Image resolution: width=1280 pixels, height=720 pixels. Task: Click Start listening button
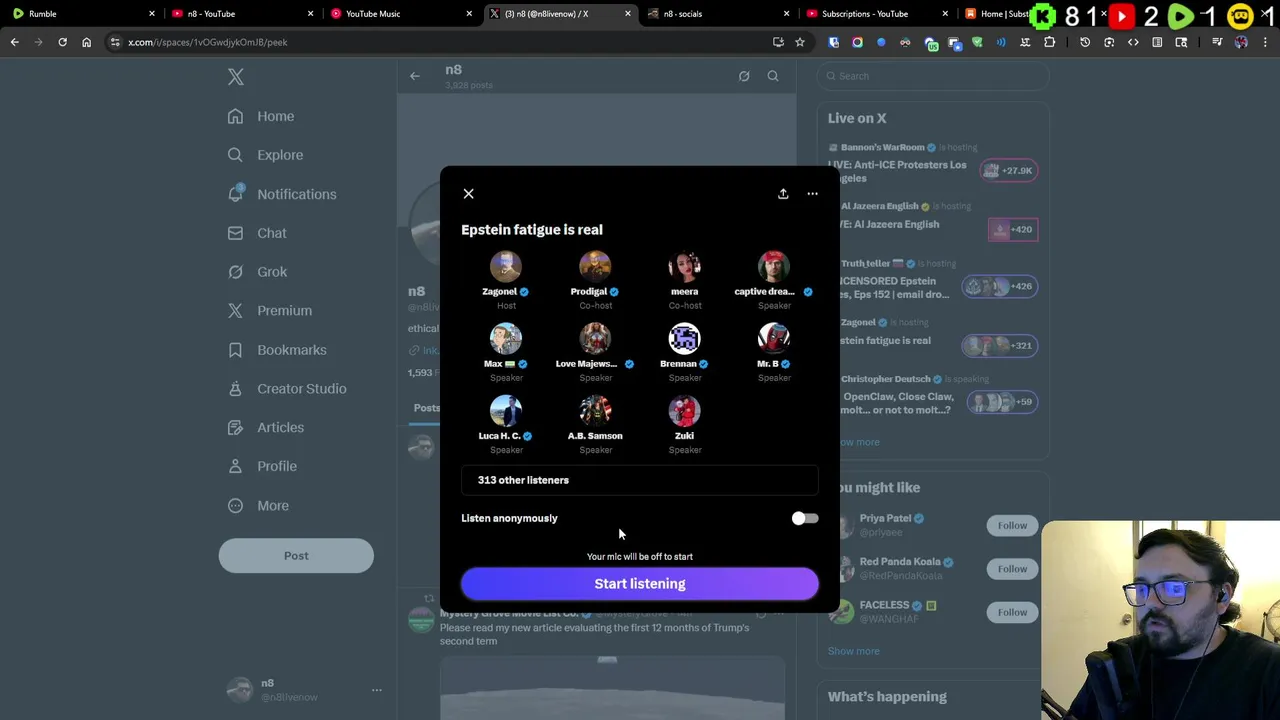pos(640,584)
